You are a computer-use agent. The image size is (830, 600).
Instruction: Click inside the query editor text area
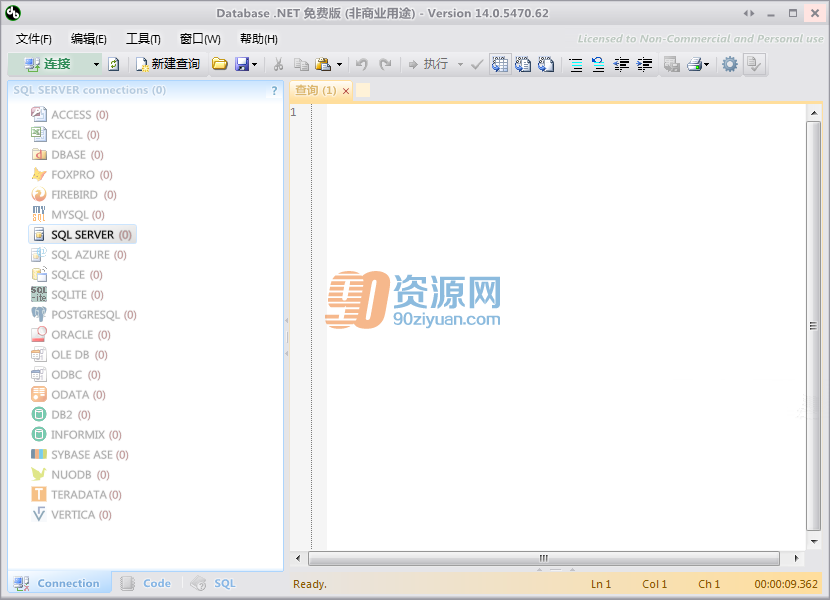pyautogui.click(x=565, y=327)
